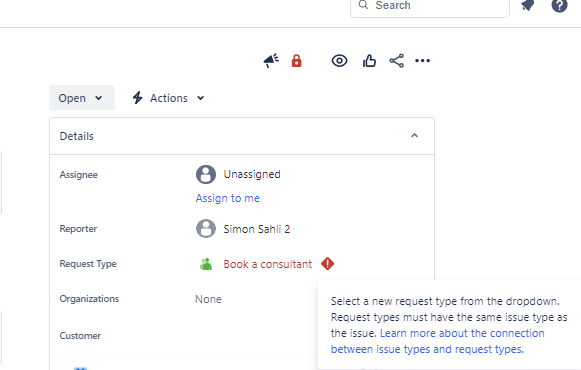Select the Unassigned assignee value
The height and width of the screenshot is (370, 581).
coord(252,174)
